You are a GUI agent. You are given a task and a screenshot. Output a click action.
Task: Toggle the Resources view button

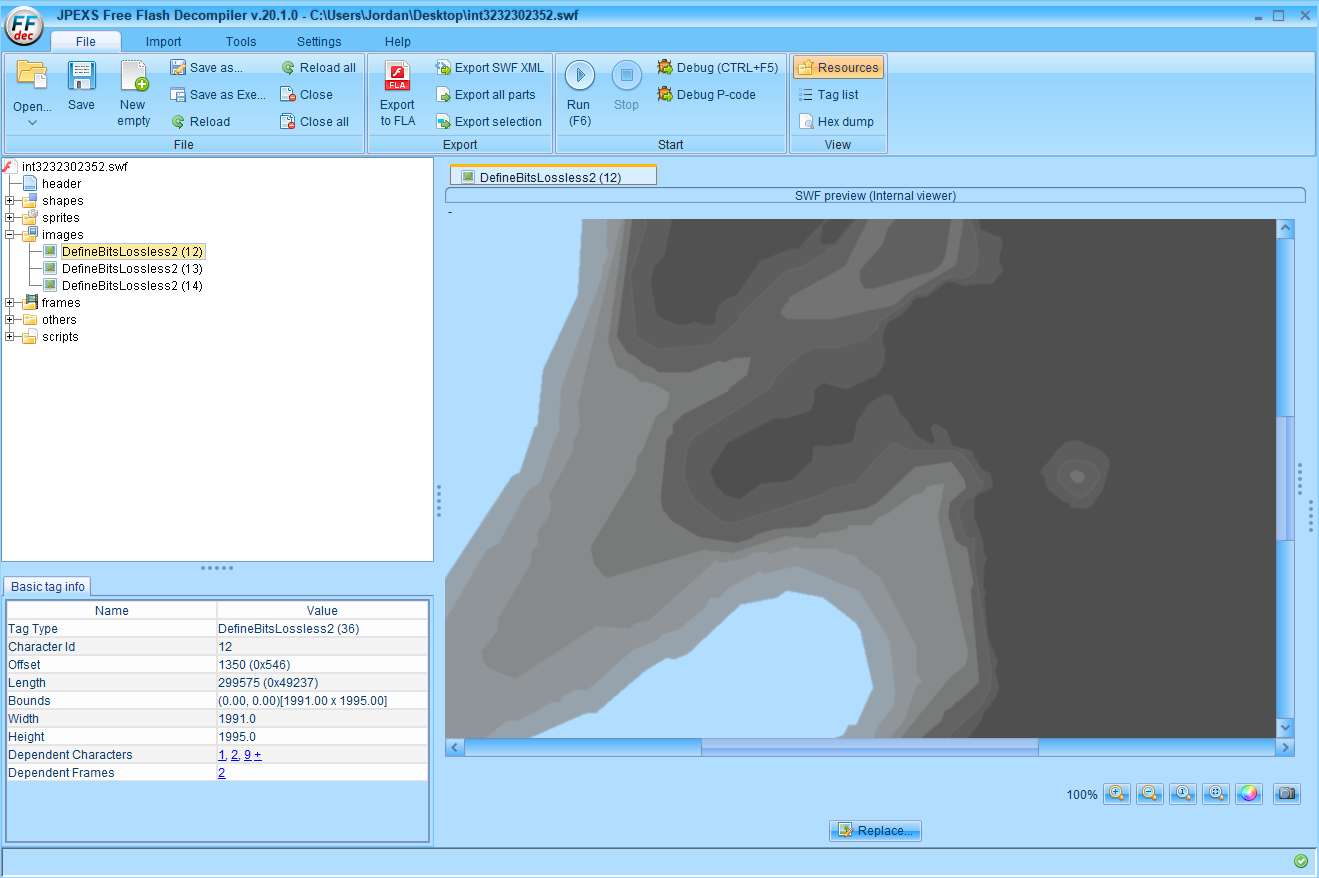pos(838,68)
